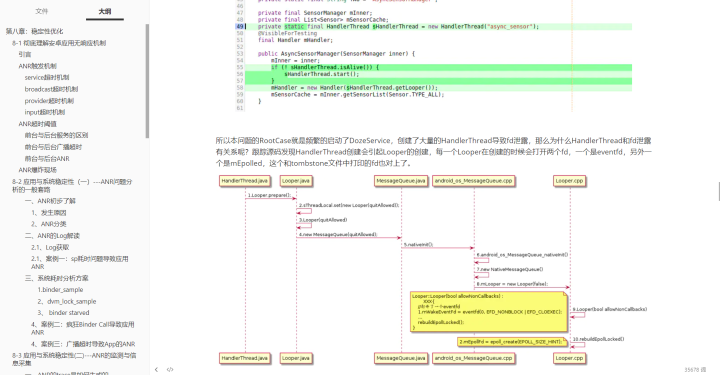Click the sequence diagram image
The height and width of the screenshot is (375, 720).
click(x=433, y=270)
